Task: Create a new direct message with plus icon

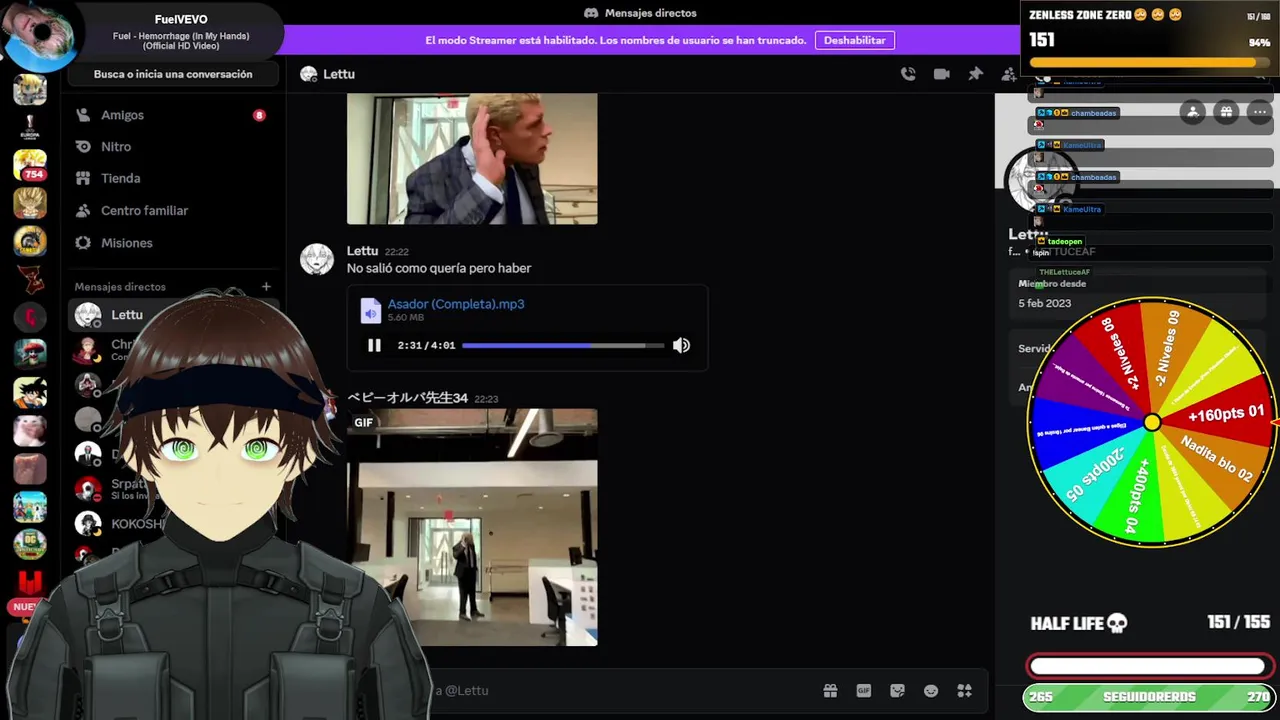Action: (266, 287)
